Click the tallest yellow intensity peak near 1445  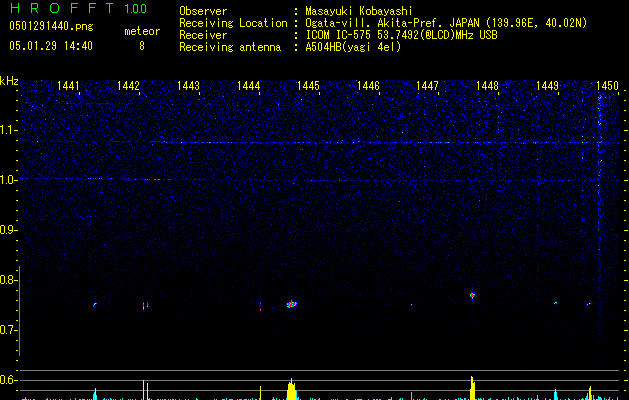point(292,389)
